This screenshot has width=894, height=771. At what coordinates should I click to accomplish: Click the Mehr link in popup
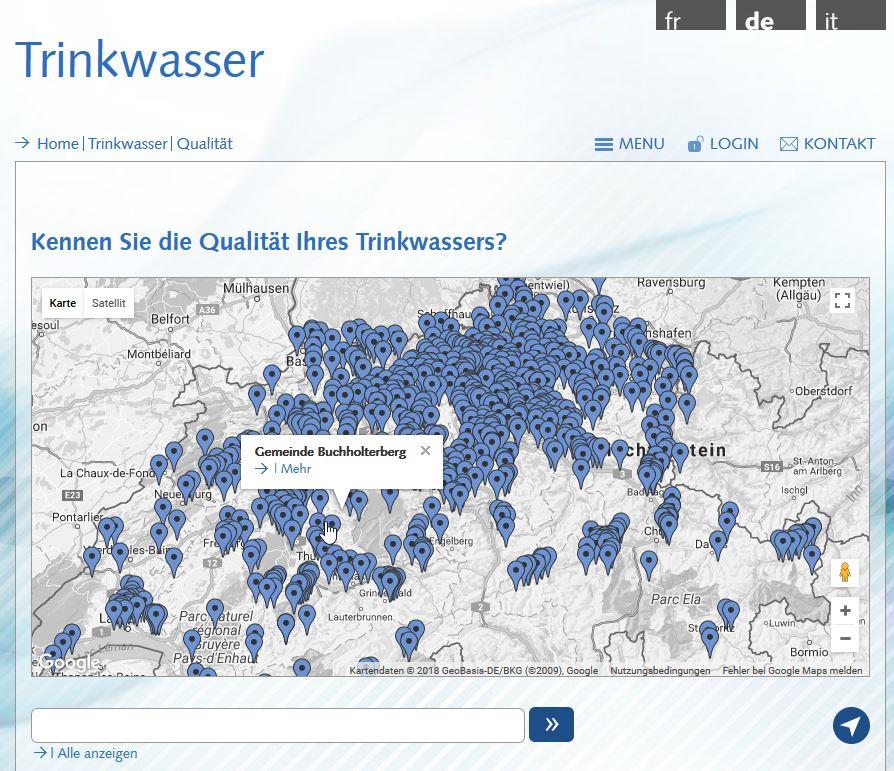[295, 469]
